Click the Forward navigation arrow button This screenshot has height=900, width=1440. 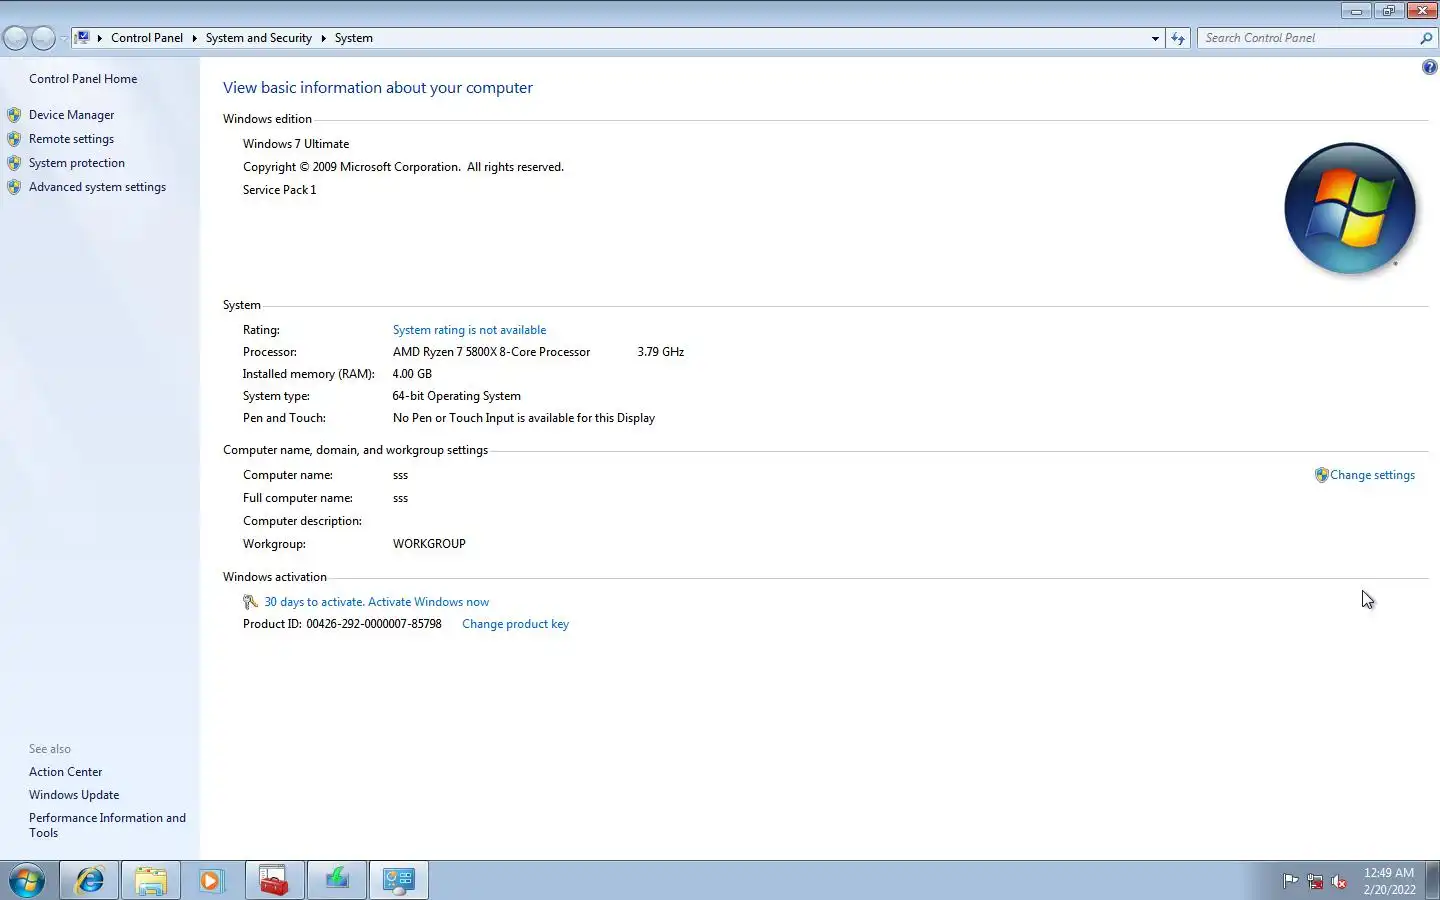coord(43,38)
